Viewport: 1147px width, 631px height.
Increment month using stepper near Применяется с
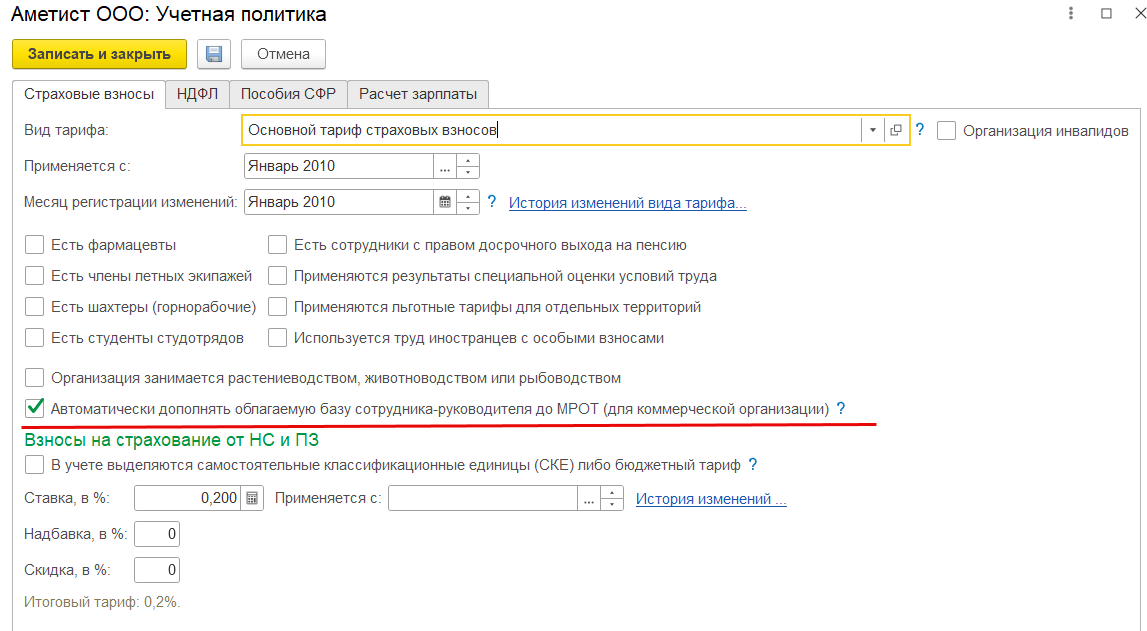(x=466, y=161)
